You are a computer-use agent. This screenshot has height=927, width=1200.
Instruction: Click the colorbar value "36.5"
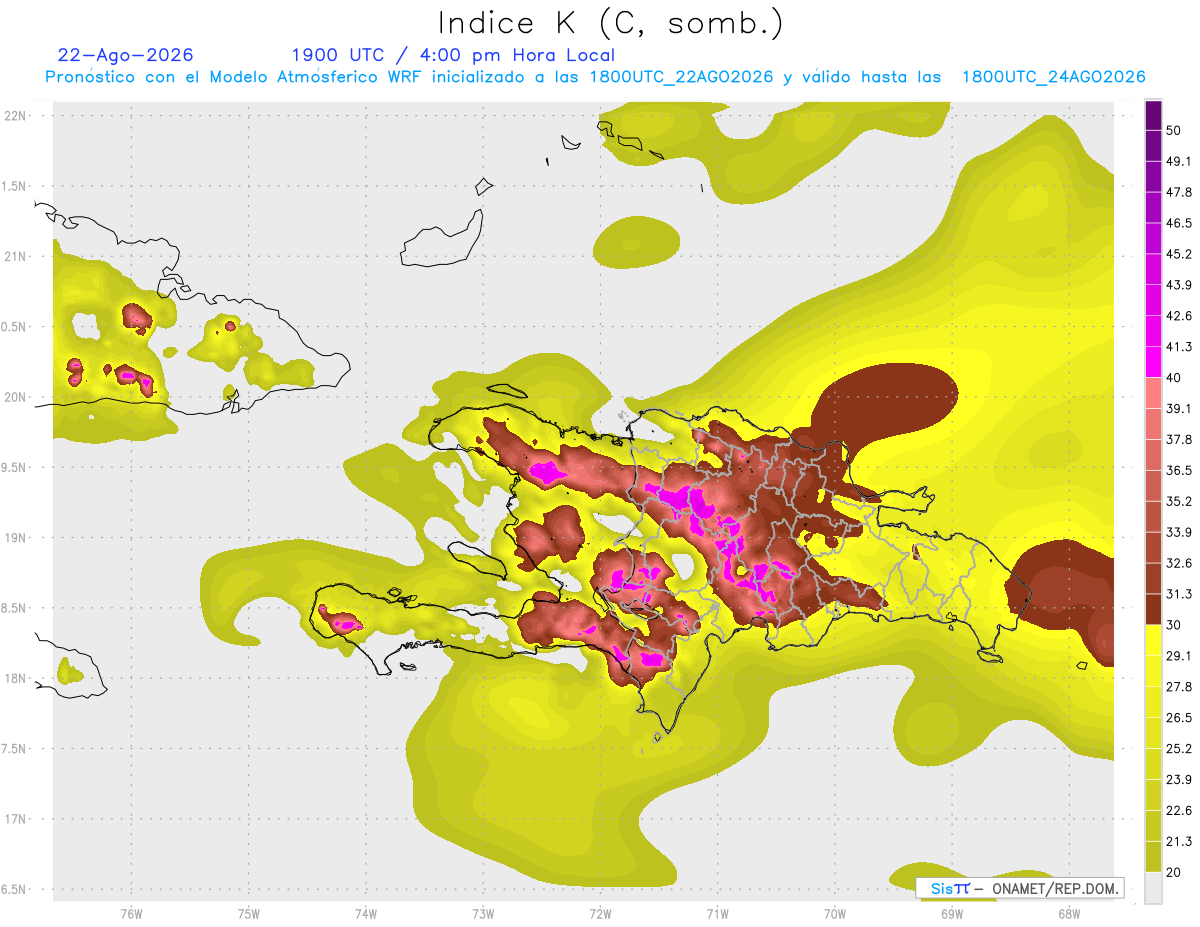coord(1178,470)
